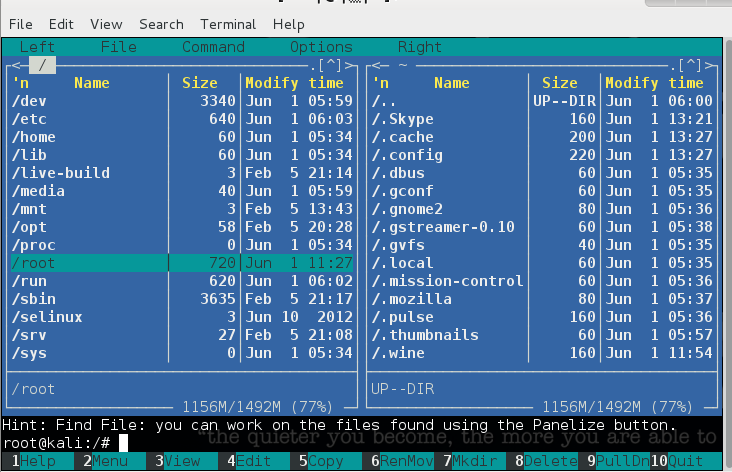This screenshot has height=472, width=732.
Task: Toggle sort order via right panel 'n
Action: (x=380, y=83)
